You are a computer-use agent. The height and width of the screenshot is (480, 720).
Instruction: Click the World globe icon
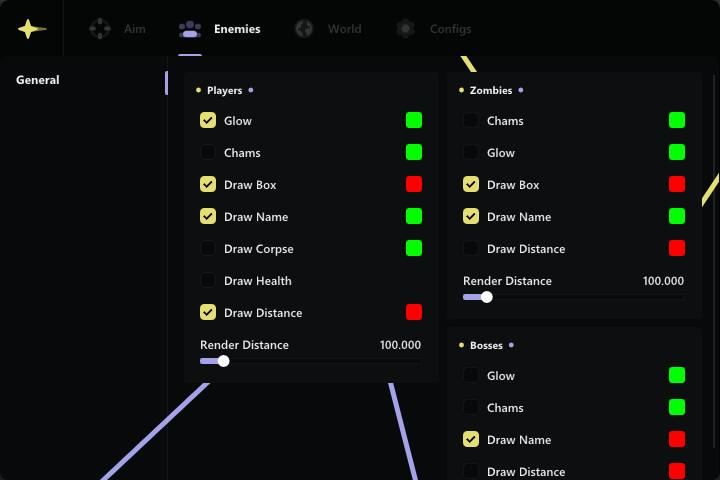pyautogui.click(x=304, y=29)
